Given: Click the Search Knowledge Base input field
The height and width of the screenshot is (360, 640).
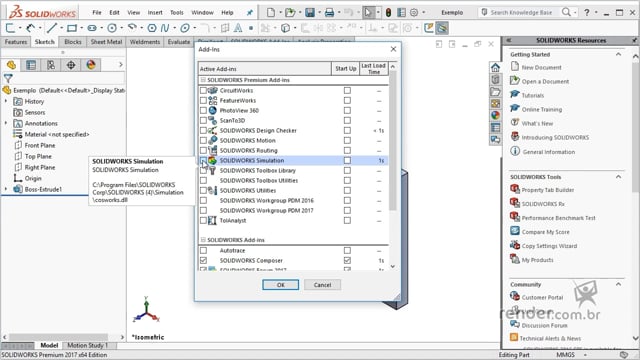Looking at the screenshot, I should click(521, 12).
